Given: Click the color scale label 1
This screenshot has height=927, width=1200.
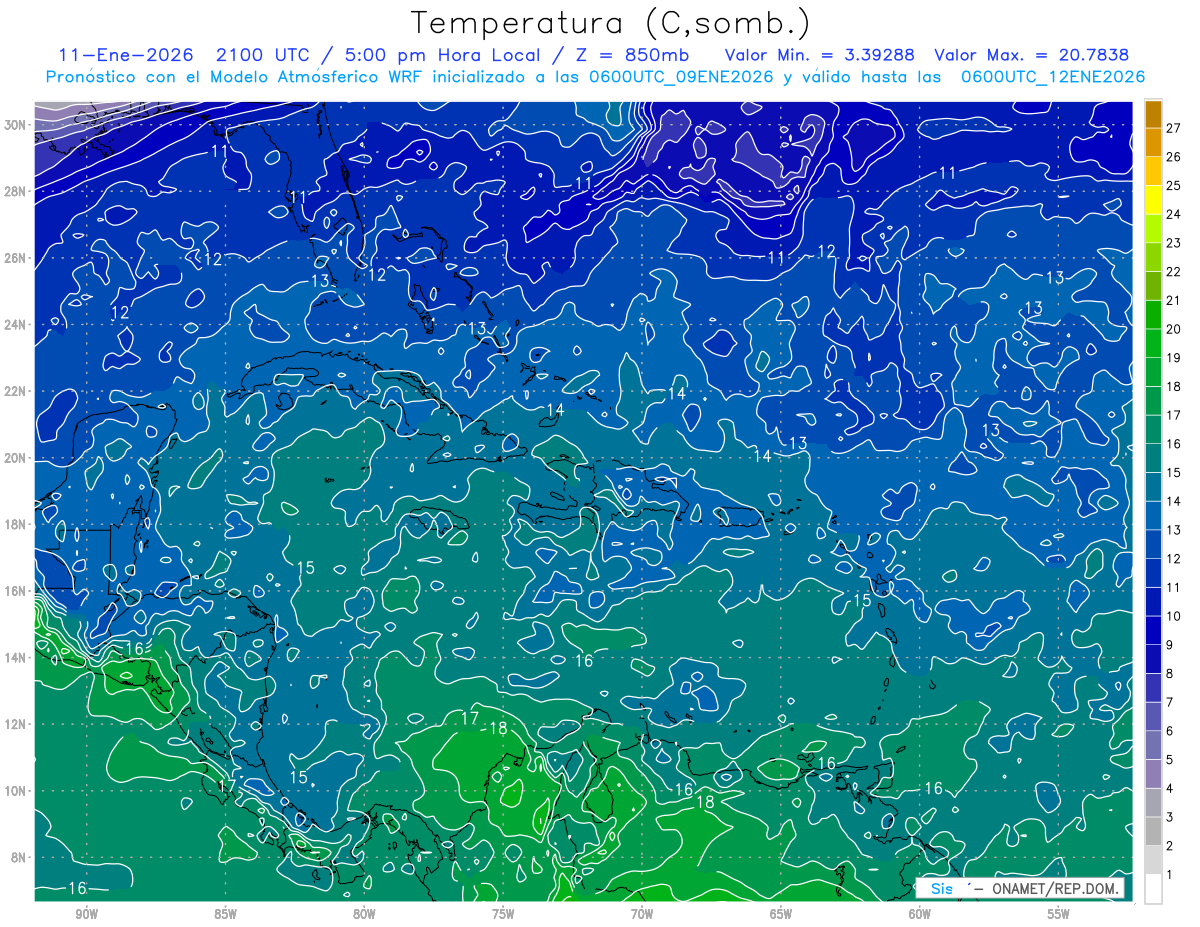Looking at the screenshot, I should [1170, 875].
